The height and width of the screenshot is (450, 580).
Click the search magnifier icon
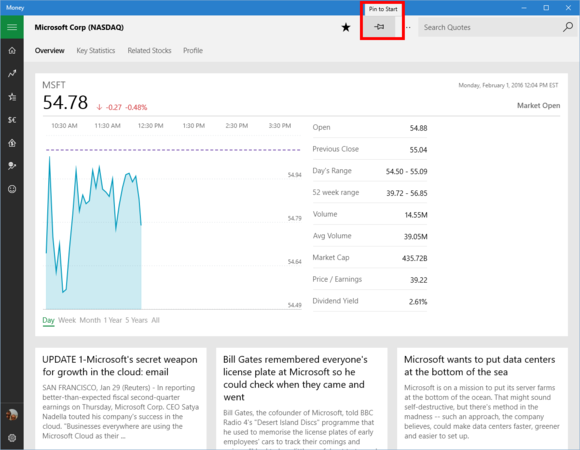(x=568, y=27)
